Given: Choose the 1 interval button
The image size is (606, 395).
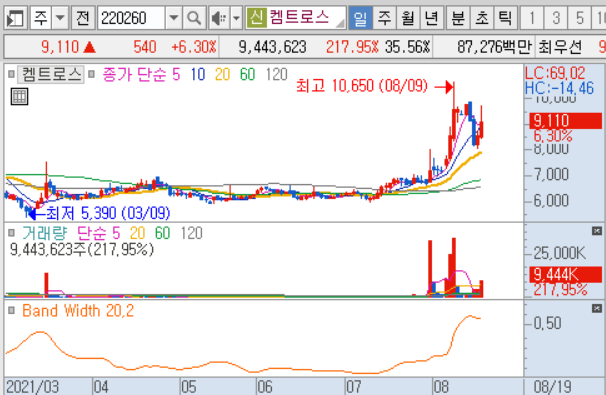Looking at the screenshot, I should pos(532,18).
